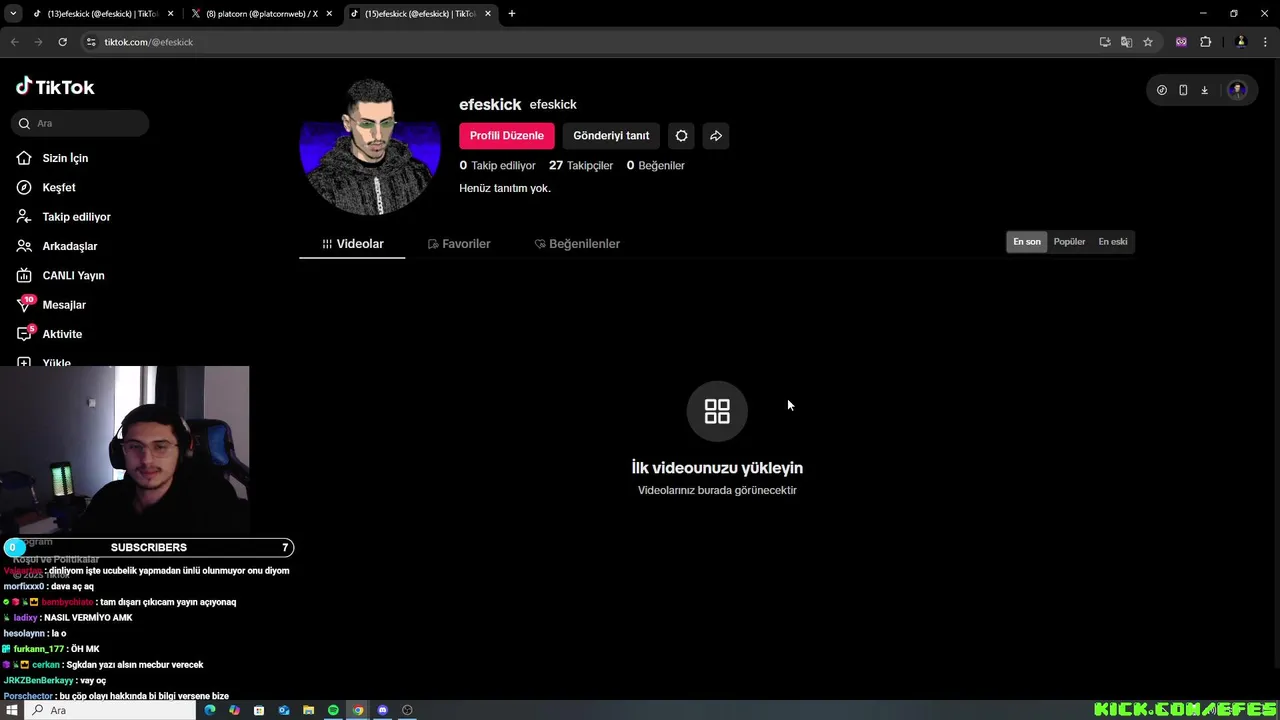Click install app icon in address bar
This screenshot has height=720, width=1280.
click(1105, 42)
